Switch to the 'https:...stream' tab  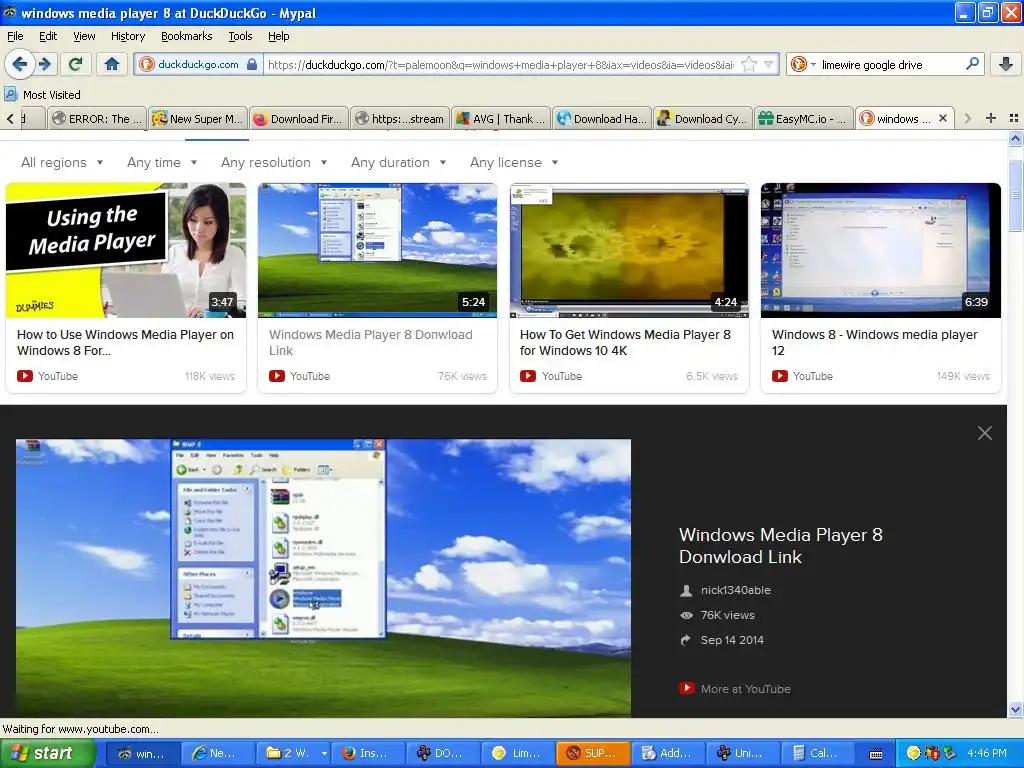400,118
